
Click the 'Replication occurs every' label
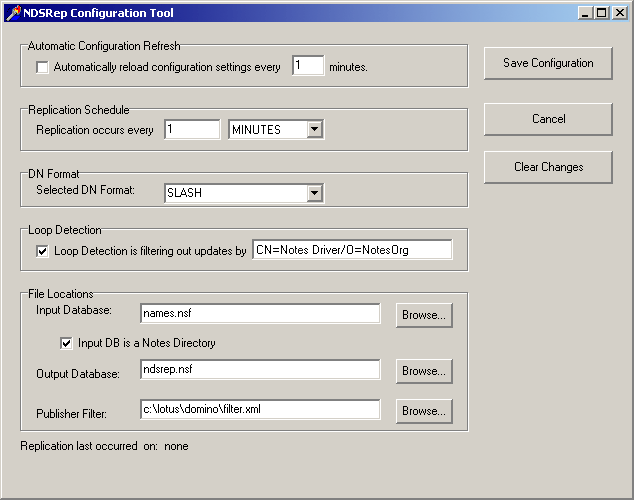[95, 130]
